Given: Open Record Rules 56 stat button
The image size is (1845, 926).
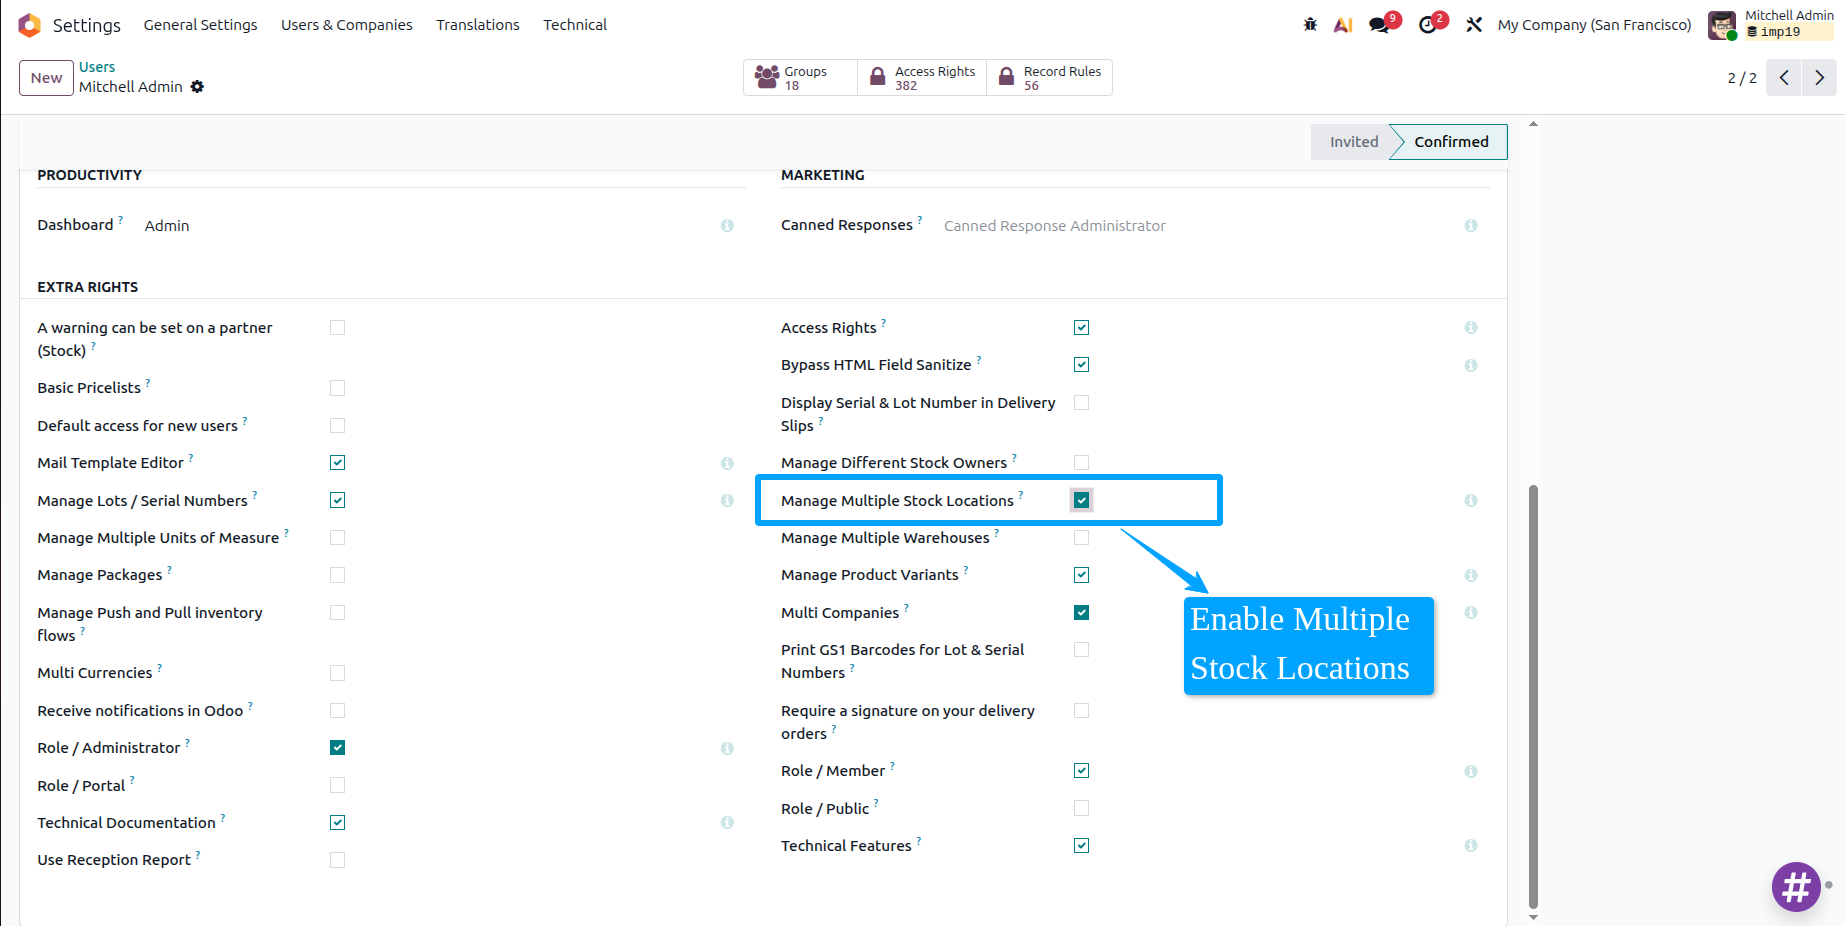Looking at the screenshot, I should coord(1050,78).
